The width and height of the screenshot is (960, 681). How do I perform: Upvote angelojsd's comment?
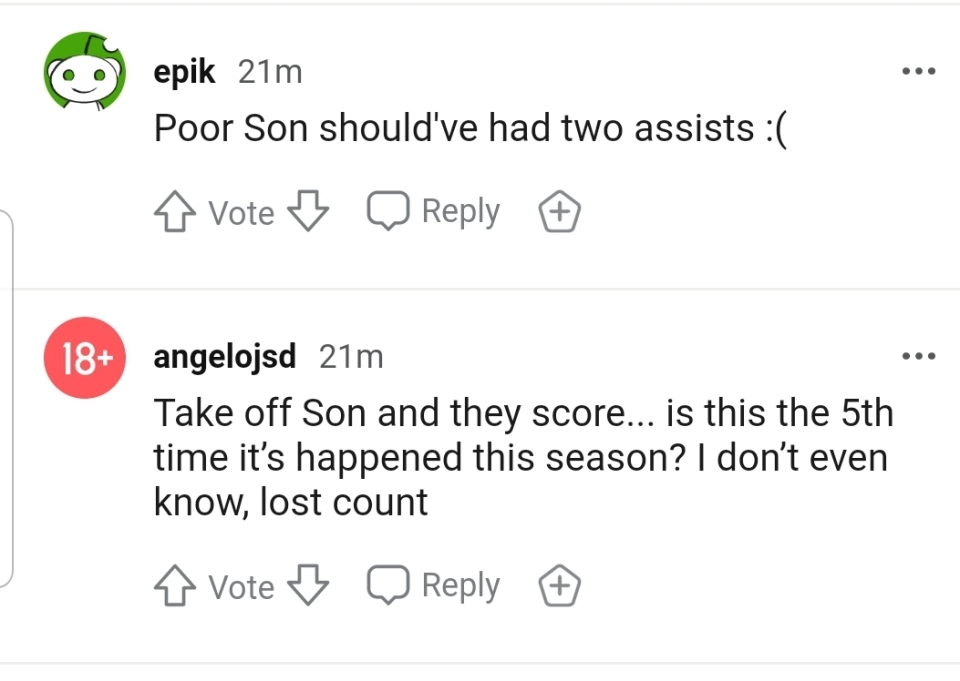pos(175,586)
